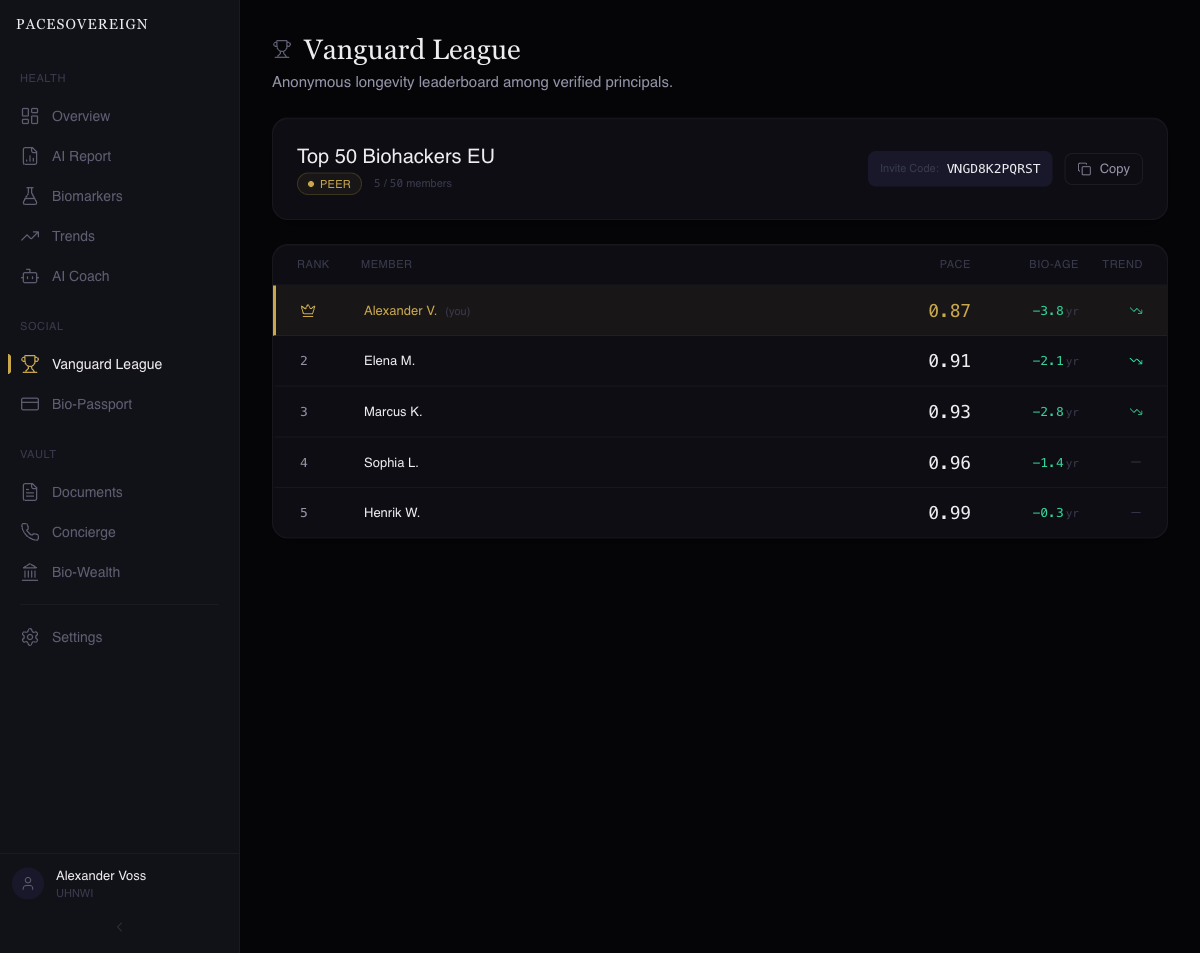This screenshot has width=1200, height=953.
Task: Click the crown icon on first rank
Action: (308, 311)
